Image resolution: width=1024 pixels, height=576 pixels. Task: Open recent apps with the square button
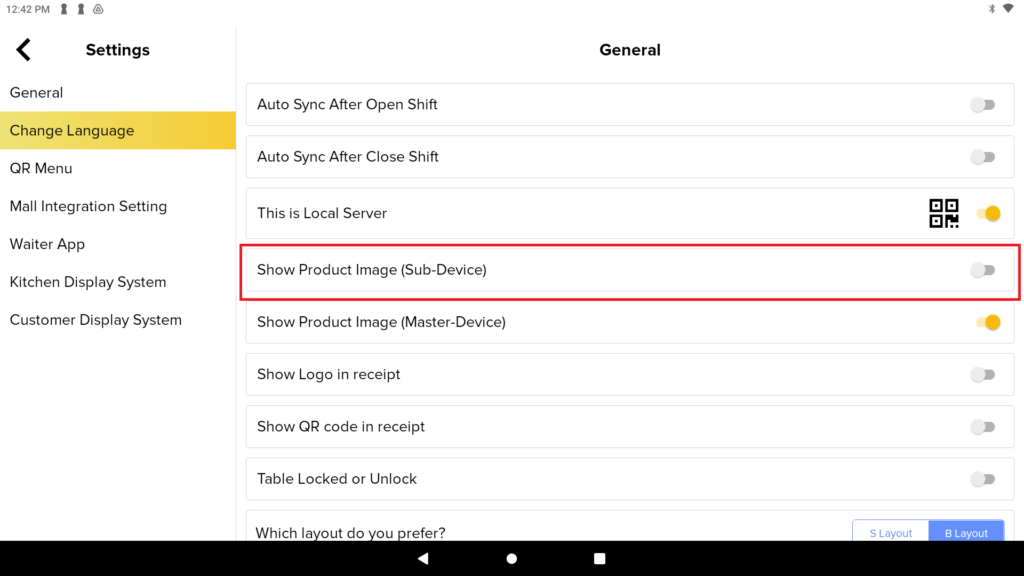coord(600,558)
